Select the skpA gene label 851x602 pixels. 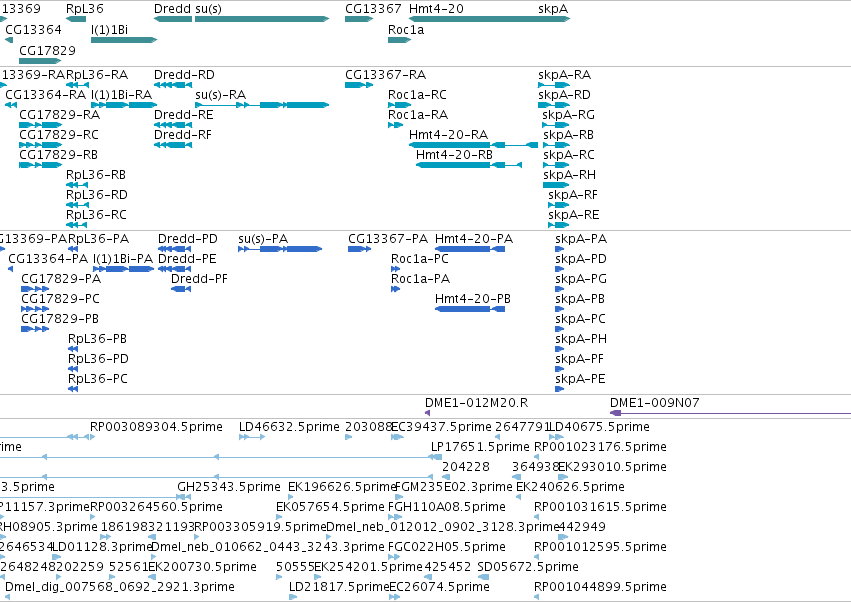point(553,9)
